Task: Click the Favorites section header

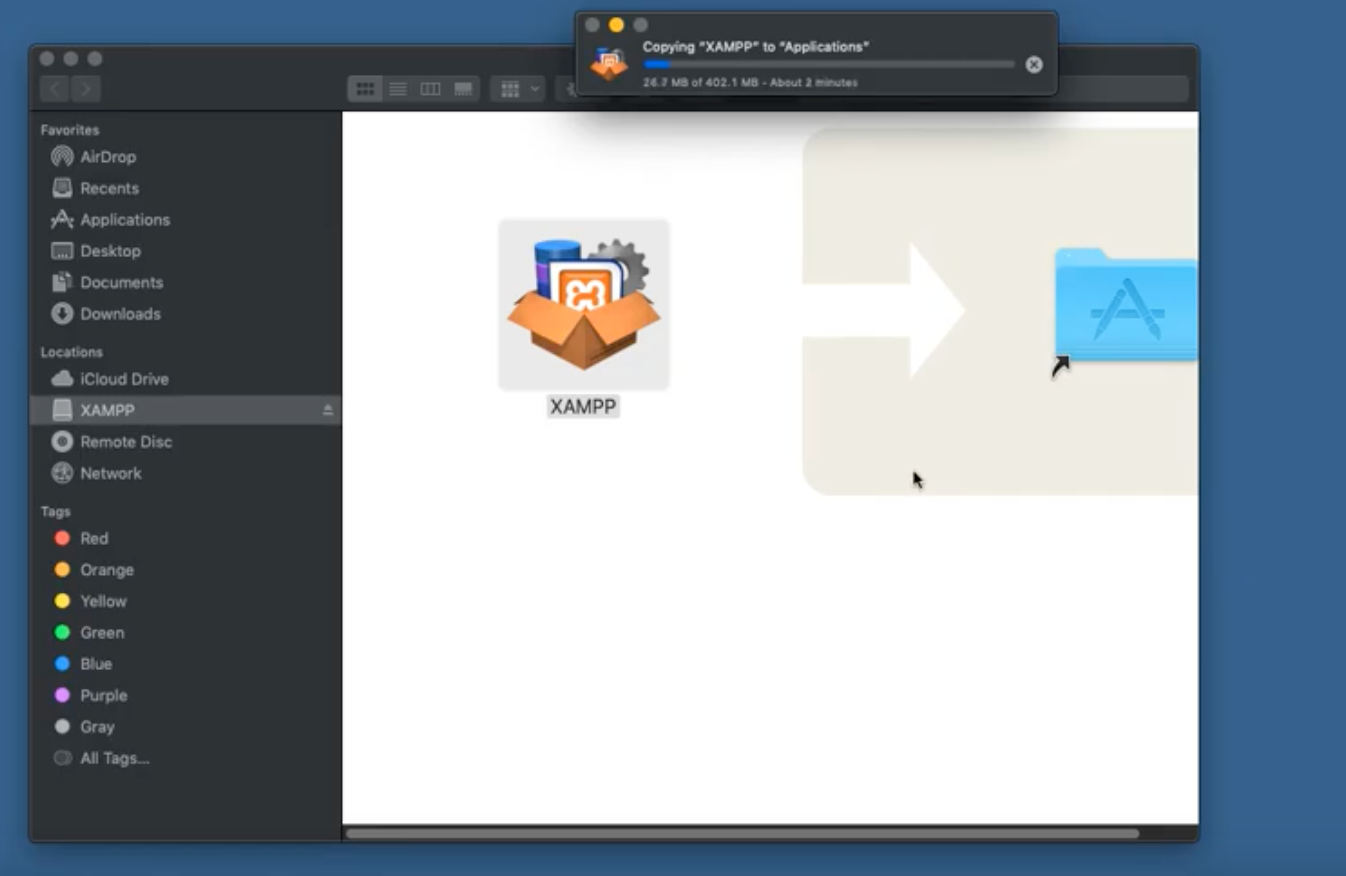Action: [70, 130]
